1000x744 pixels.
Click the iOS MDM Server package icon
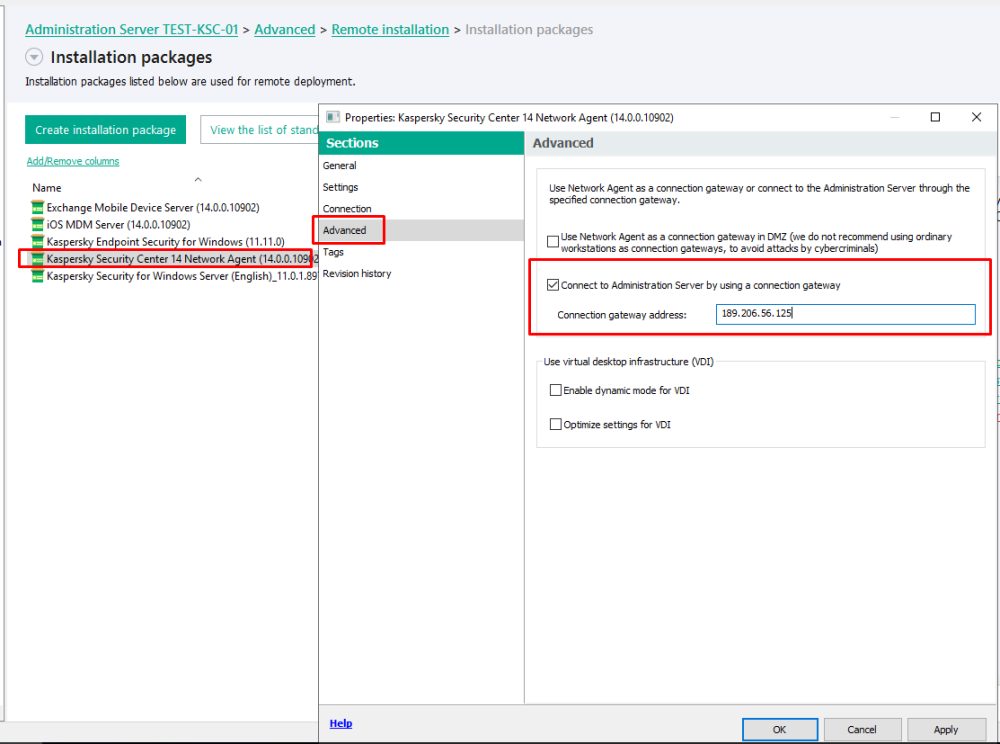coord(38,224)
